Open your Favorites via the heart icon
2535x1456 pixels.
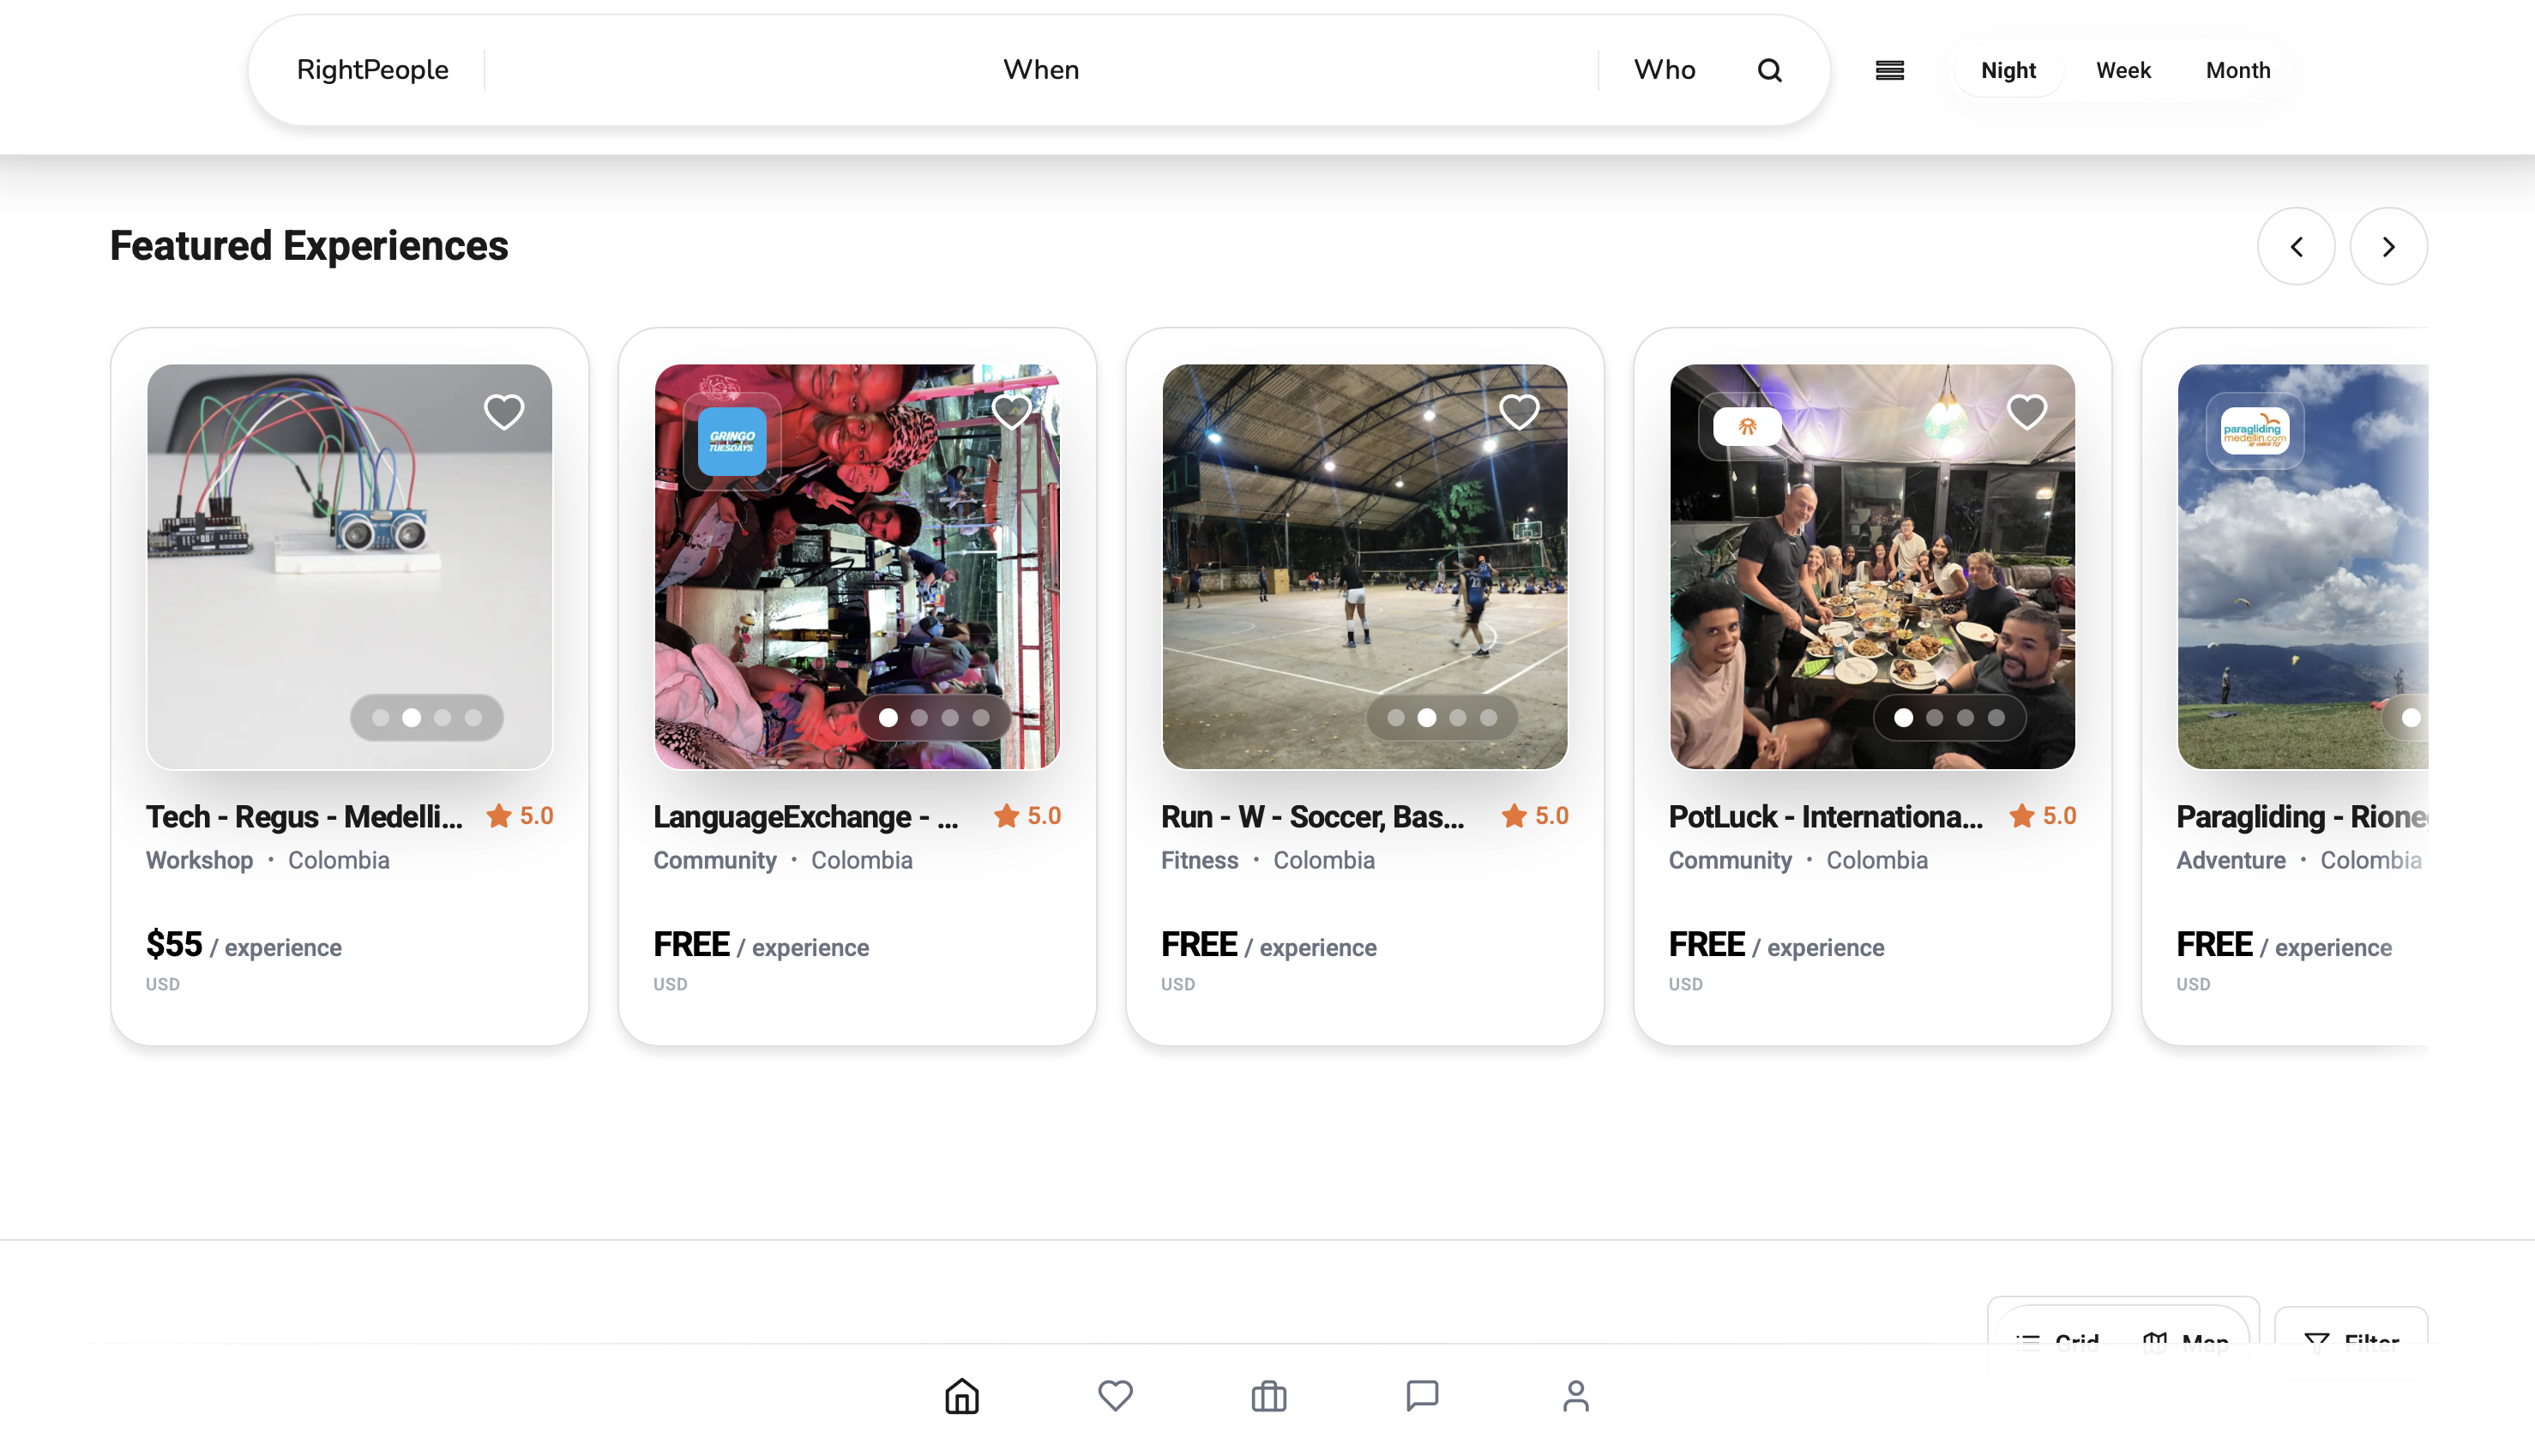pos(1115,1396)
